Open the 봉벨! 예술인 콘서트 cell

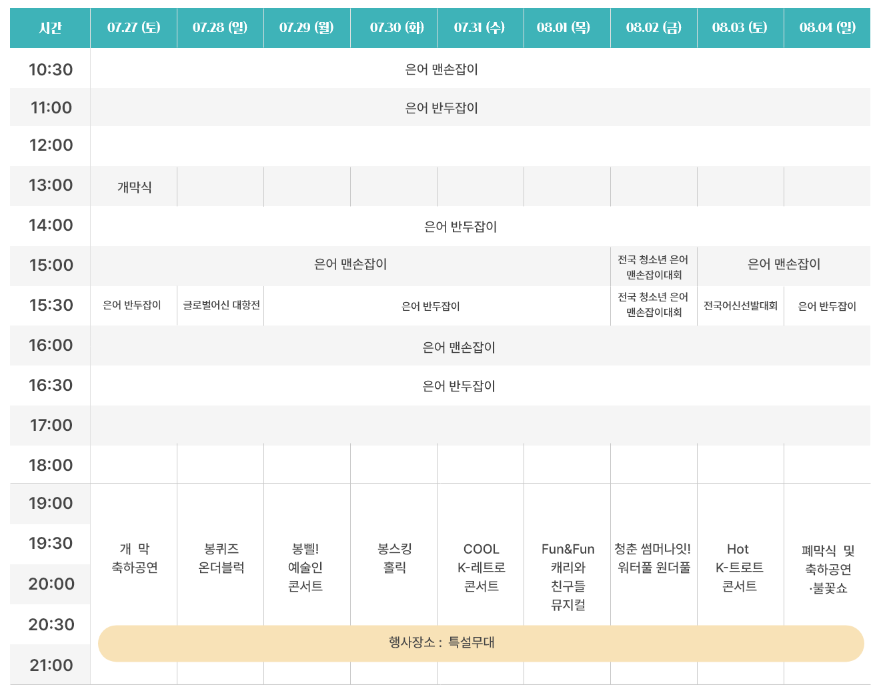[x=307, y=555]
